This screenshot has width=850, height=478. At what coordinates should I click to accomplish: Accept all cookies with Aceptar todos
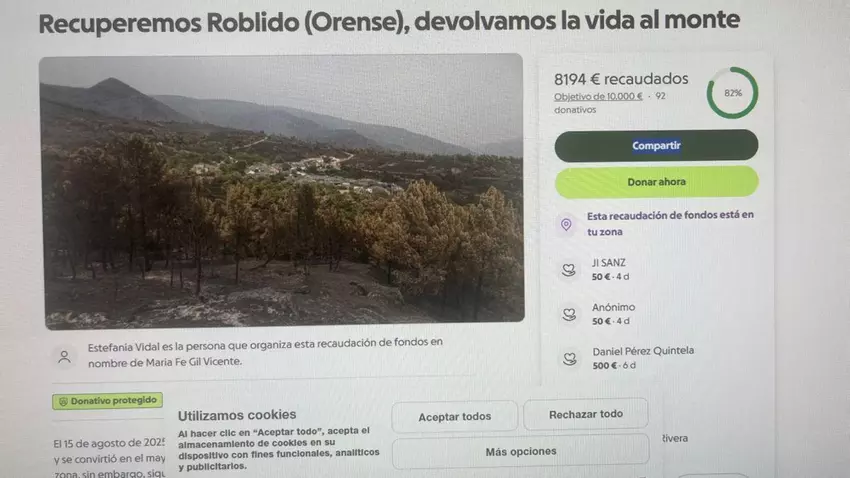click(x=454, y=417)
